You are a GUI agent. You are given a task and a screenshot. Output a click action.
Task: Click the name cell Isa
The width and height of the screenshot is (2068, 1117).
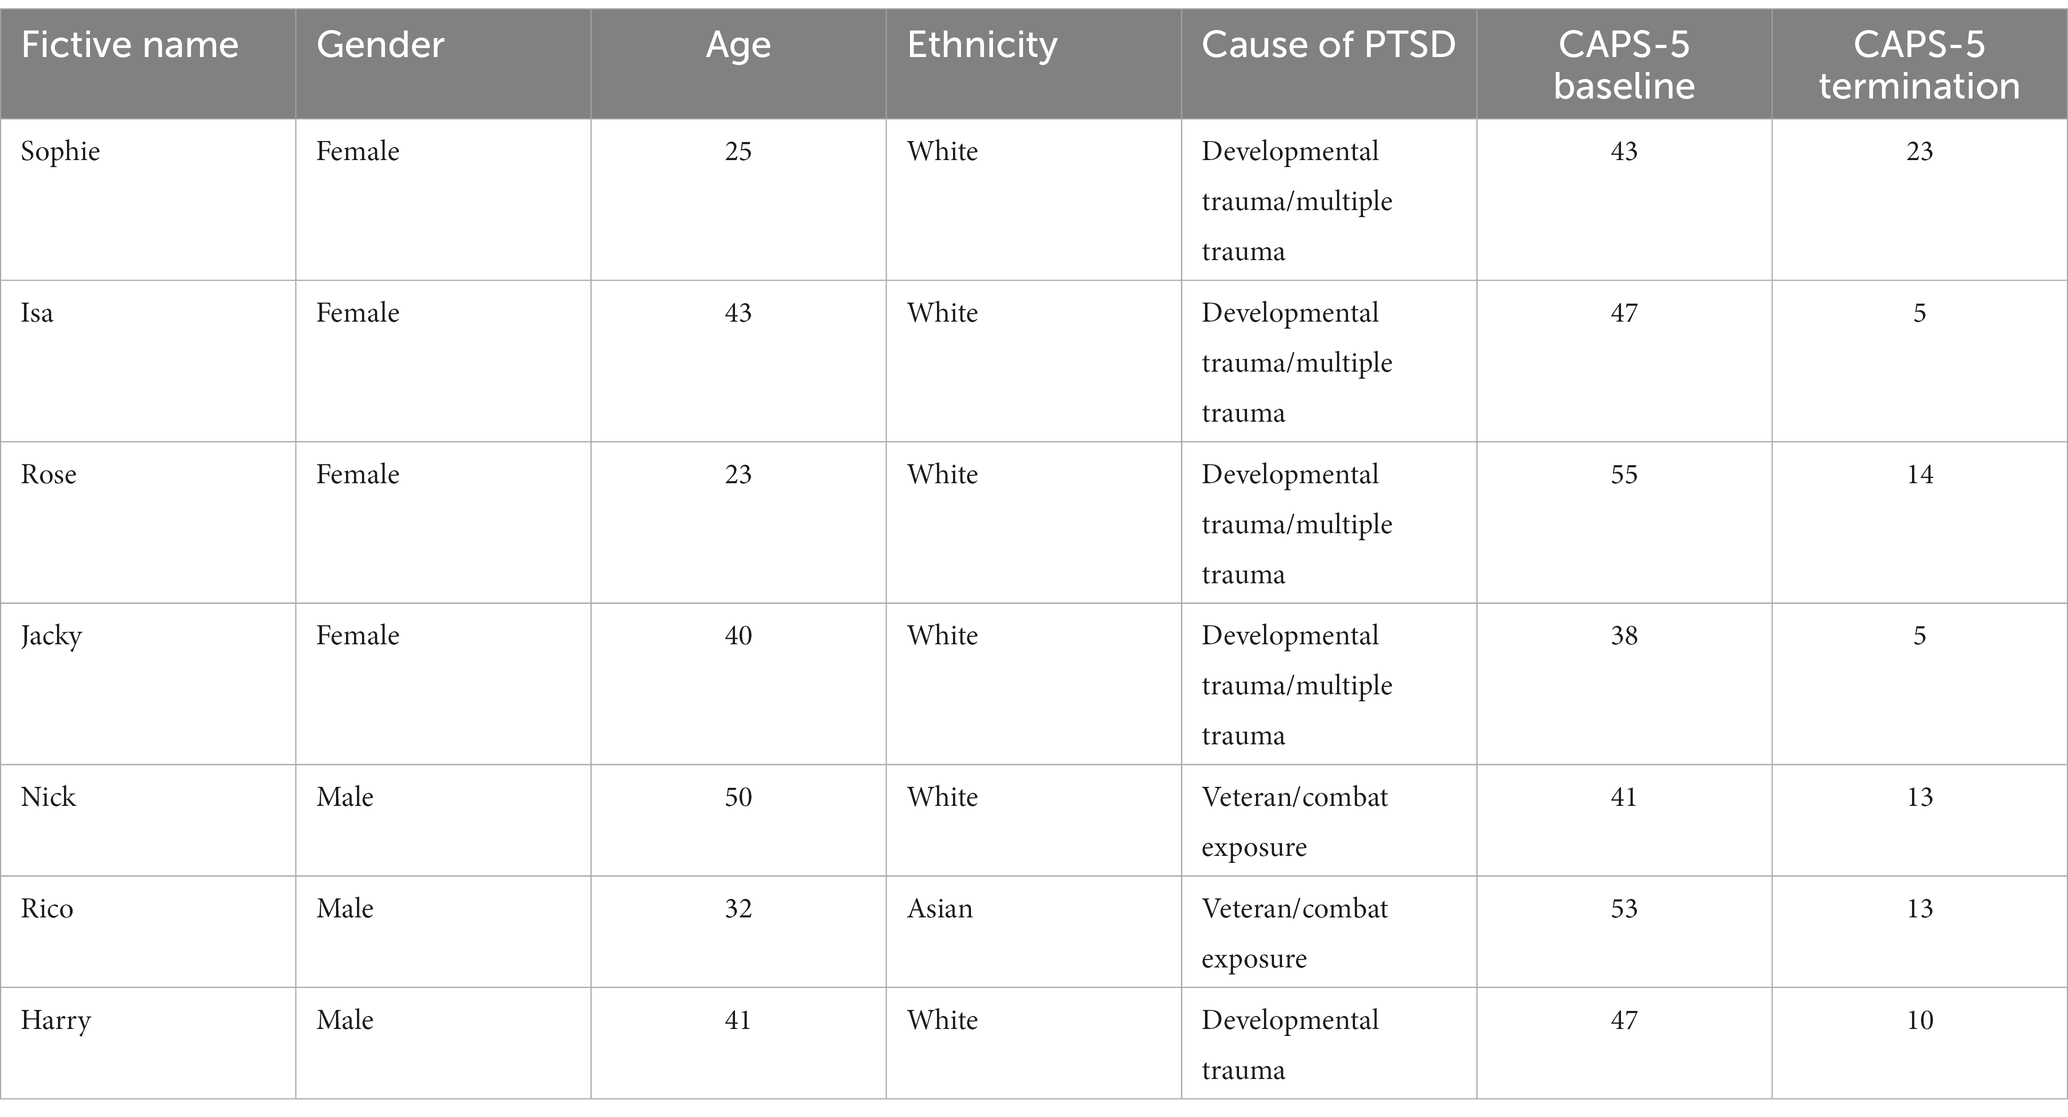[x=37, y=313]
